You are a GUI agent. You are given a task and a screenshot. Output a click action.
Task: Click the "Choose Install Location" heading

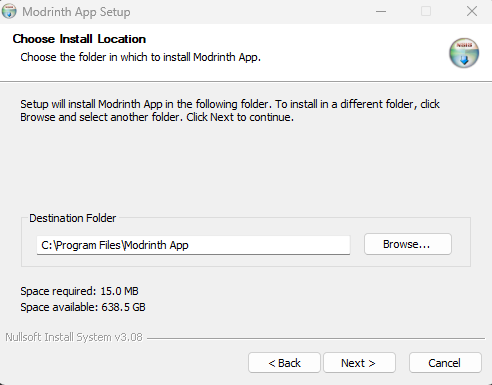pos(79,39)
